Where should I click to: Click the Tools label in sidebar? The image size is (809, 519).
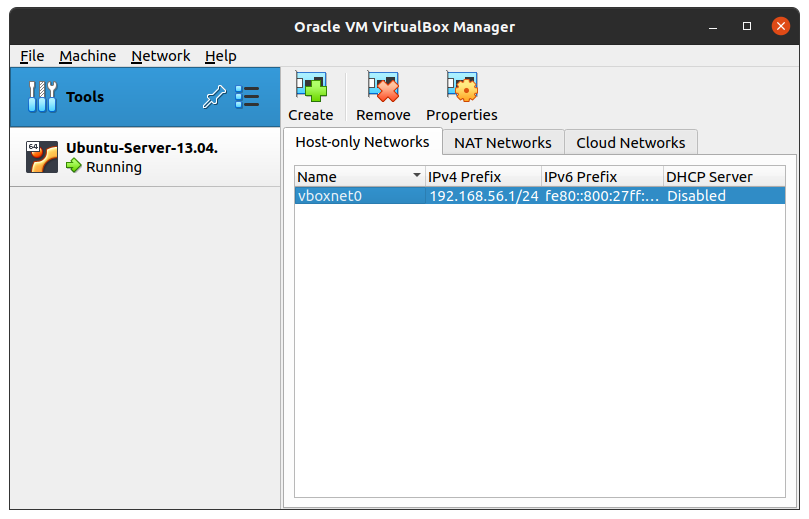coord(85,96)
